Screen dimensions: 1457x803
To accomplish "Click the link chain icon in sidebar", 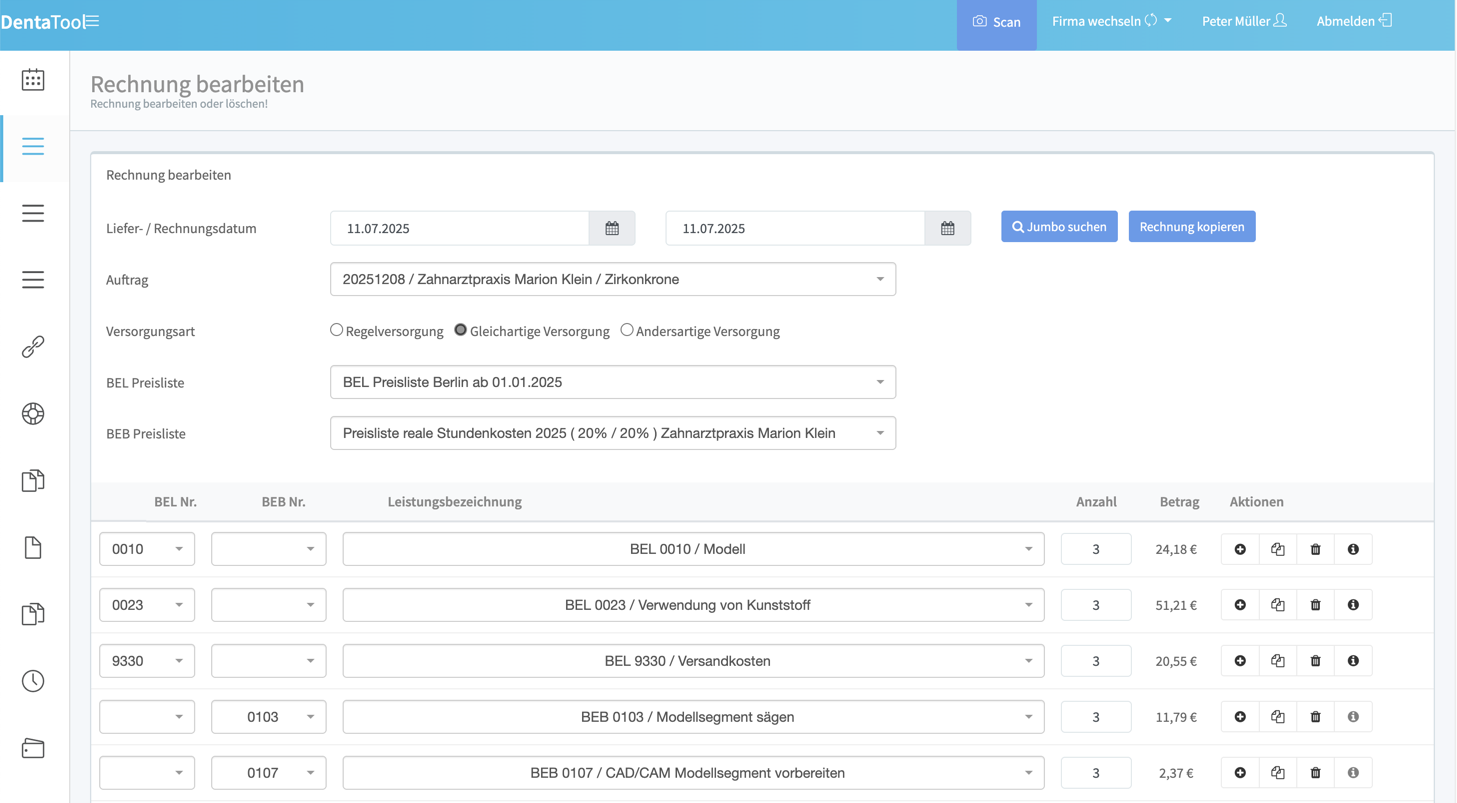I will click(33, 347).
